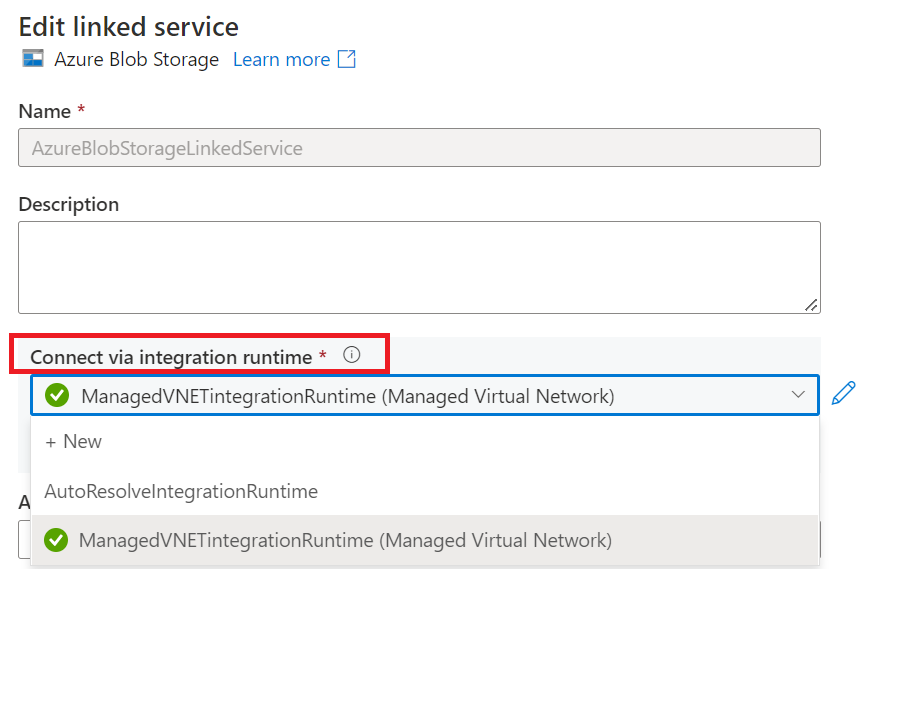Choose AutoResolveIntegrationRuntime from the list
Image resolution: width=922 pixels, height=703 pixels.
tap(181, 491)
